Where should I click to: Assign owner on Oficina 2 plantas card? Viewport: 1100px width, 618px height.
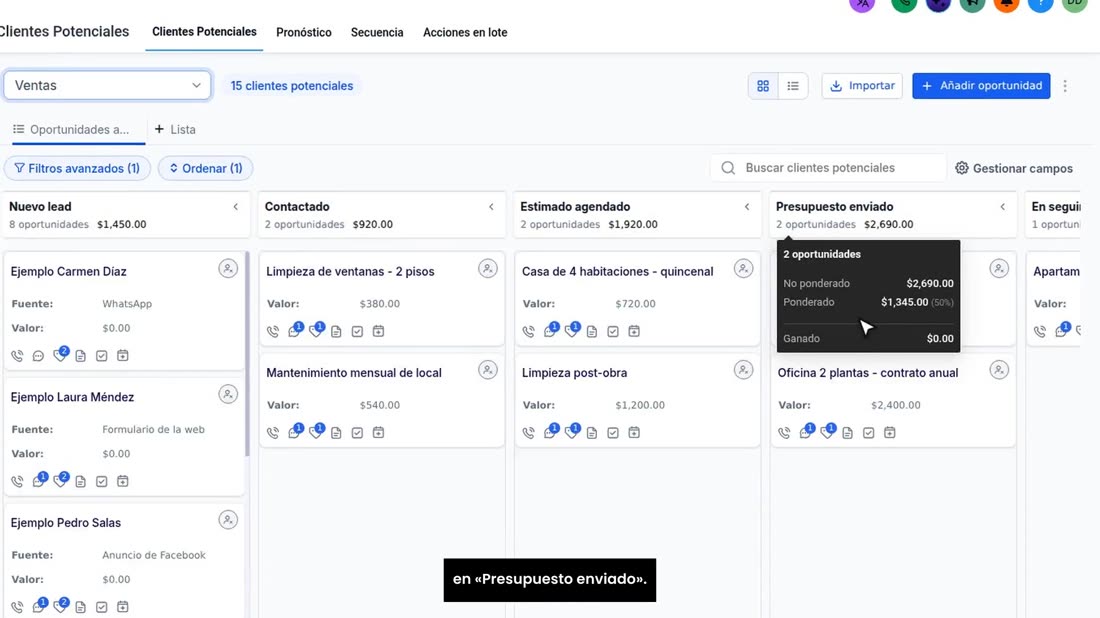(999, 370)
